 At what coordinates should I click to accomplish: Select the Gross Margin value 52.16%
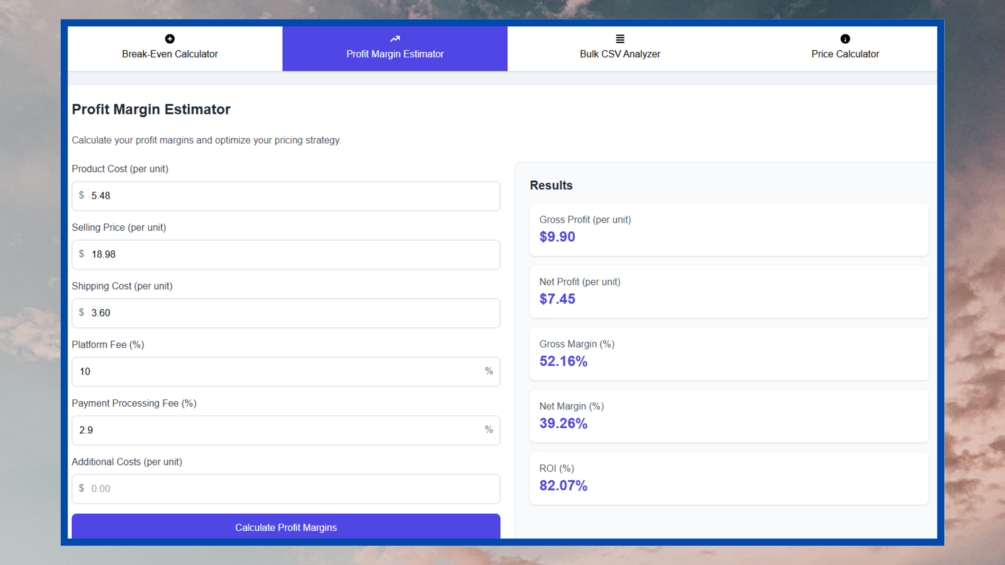[563, 361]
